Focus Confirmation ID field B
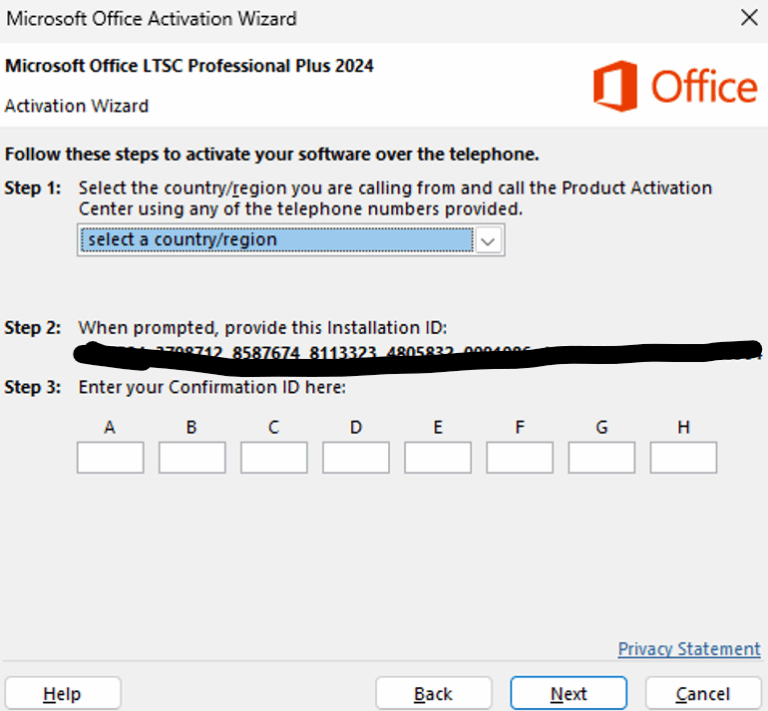The width and height of the screenshot is (768, 711). [192, 458]
